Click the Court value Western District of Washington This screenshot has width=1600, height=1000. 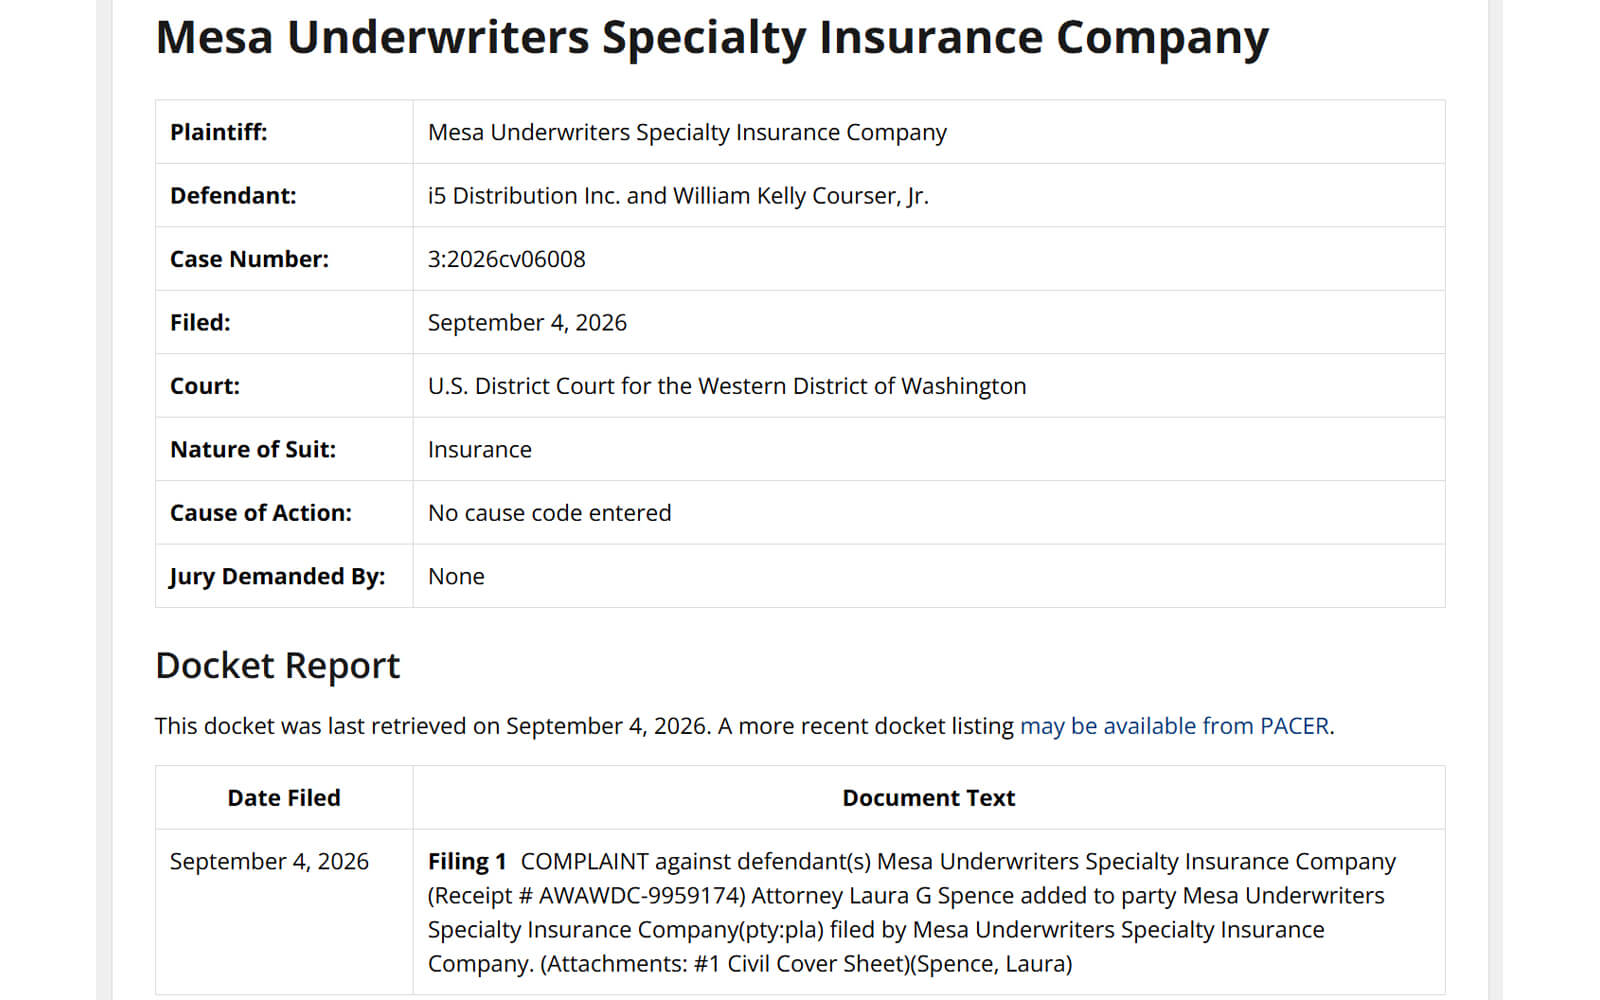(x=727, y=386)
